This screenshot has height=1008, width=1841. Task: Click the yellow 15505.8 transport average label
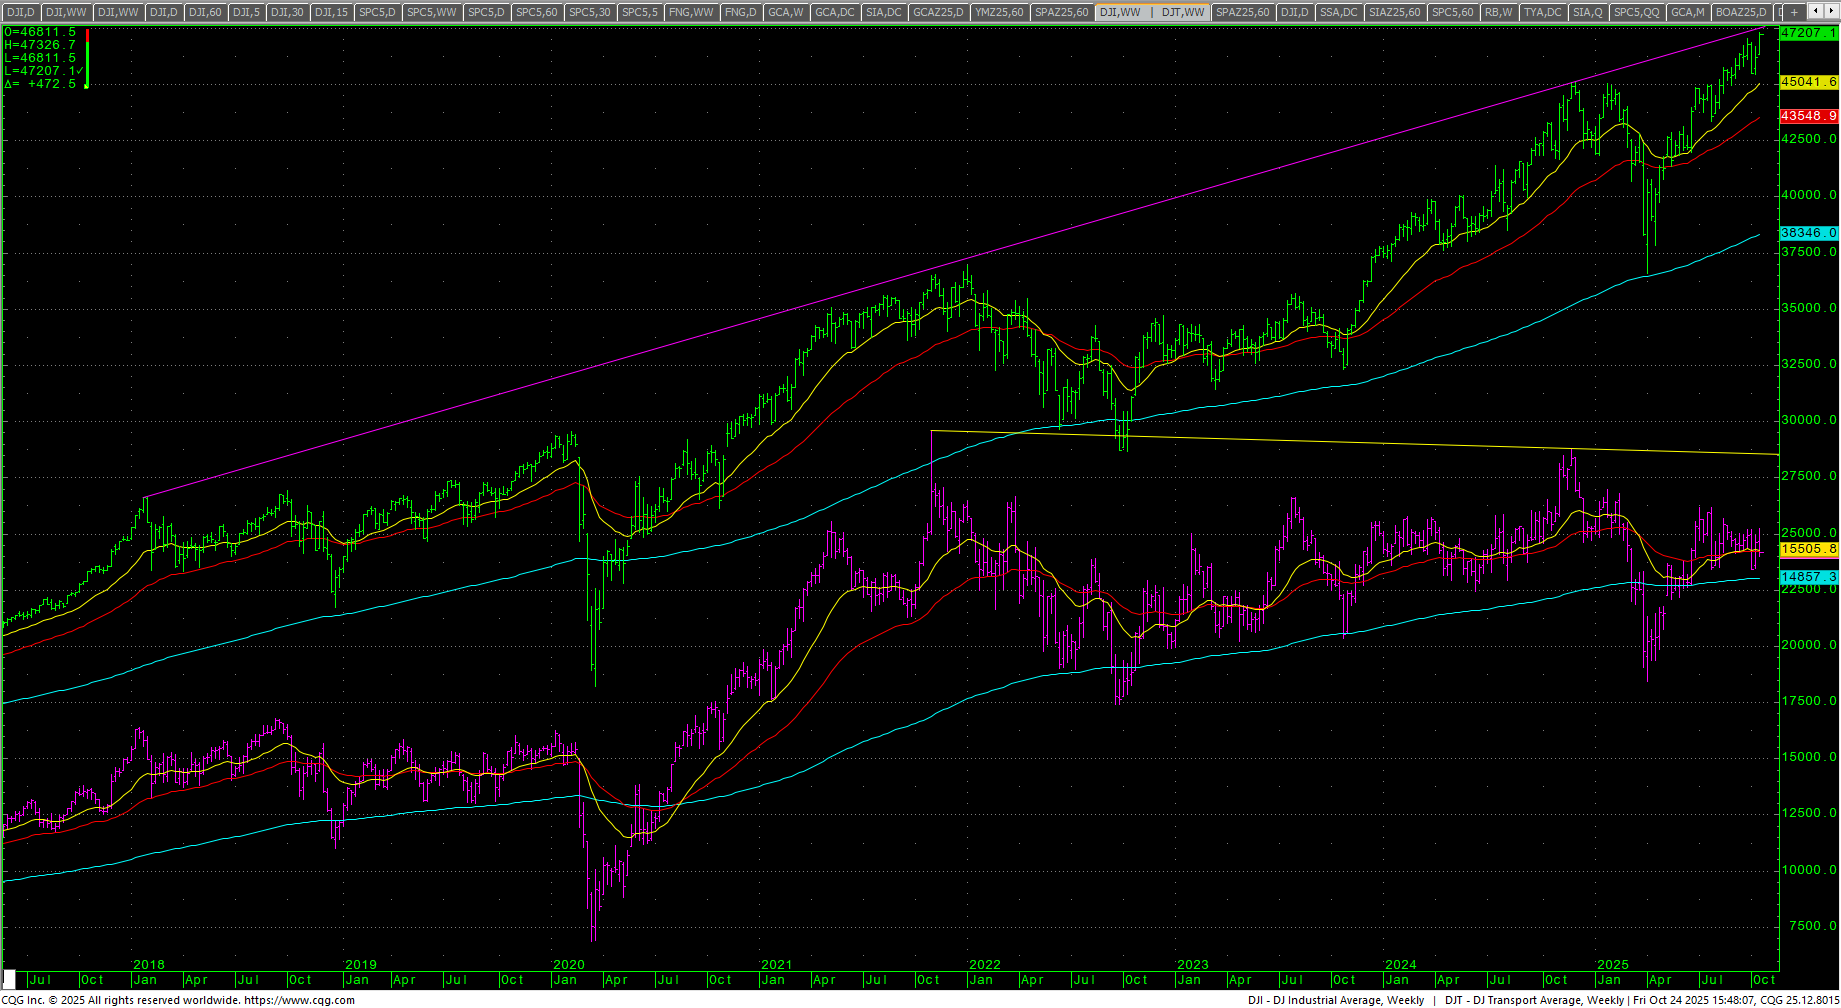tap(1809, 549)
